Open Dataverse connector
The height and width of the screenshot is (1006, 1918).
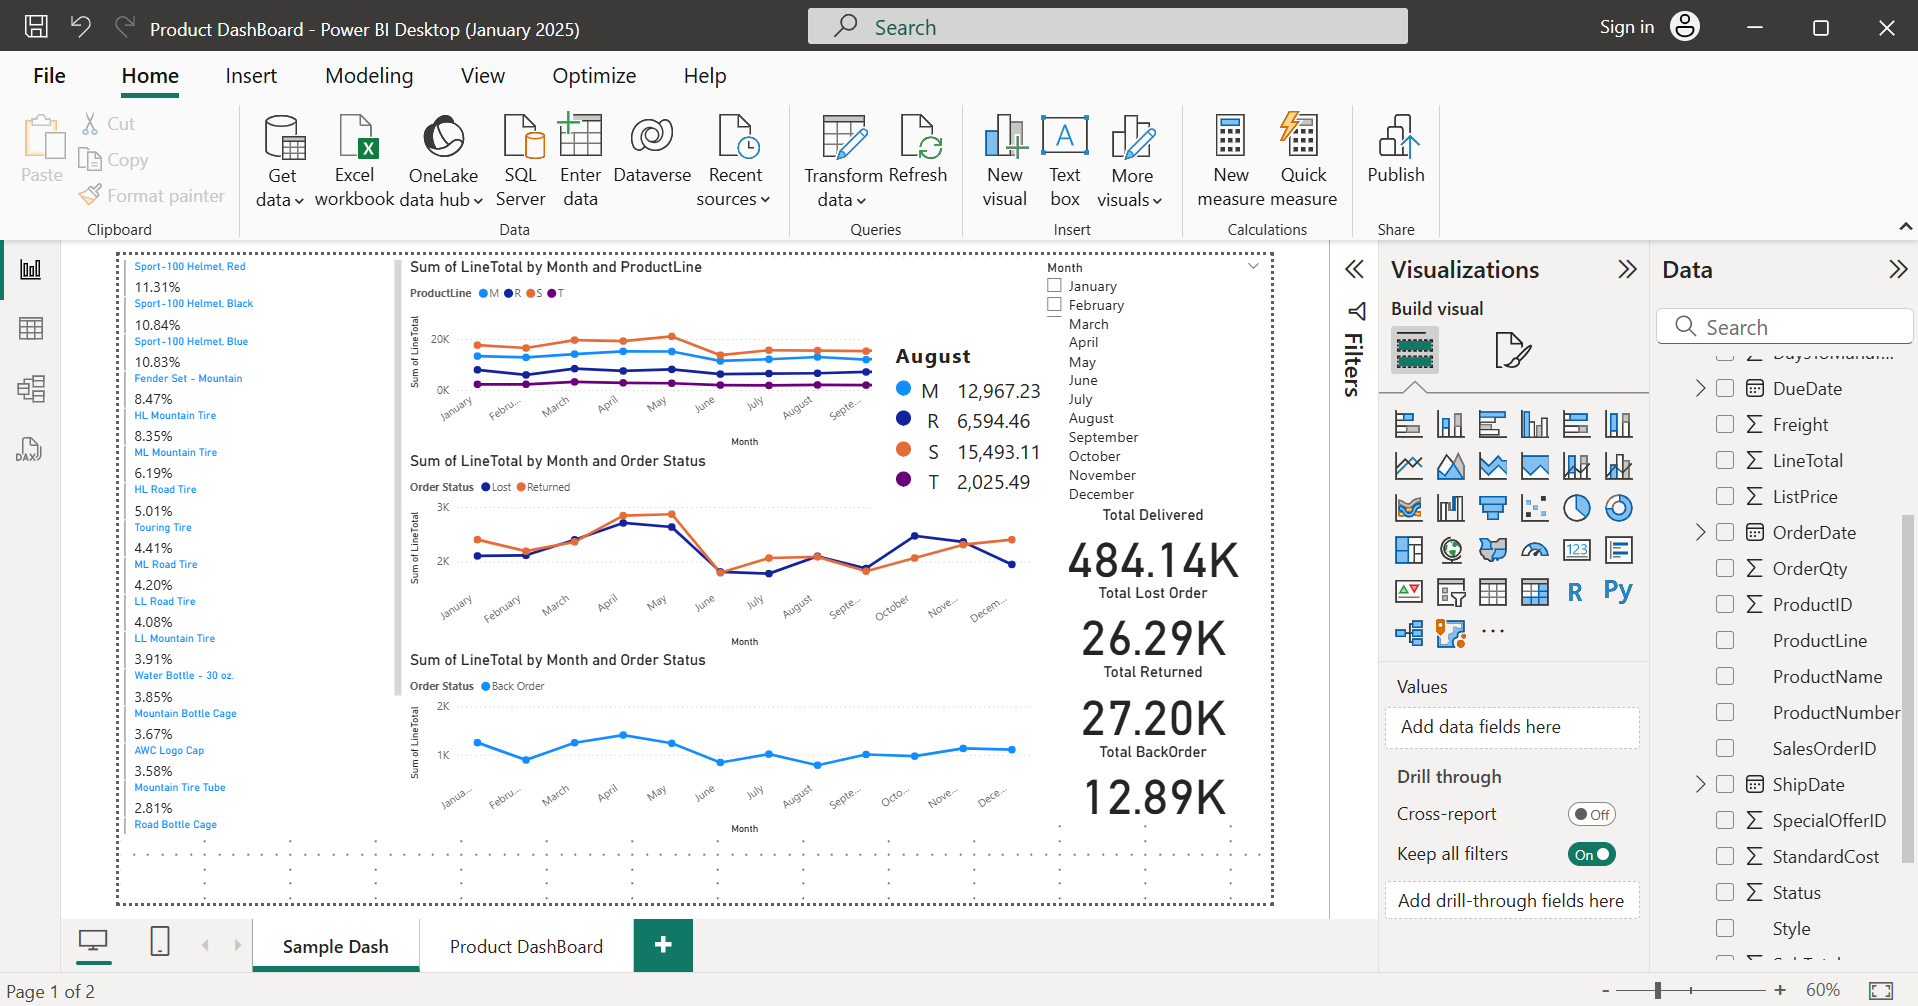[x=652, y=150]
